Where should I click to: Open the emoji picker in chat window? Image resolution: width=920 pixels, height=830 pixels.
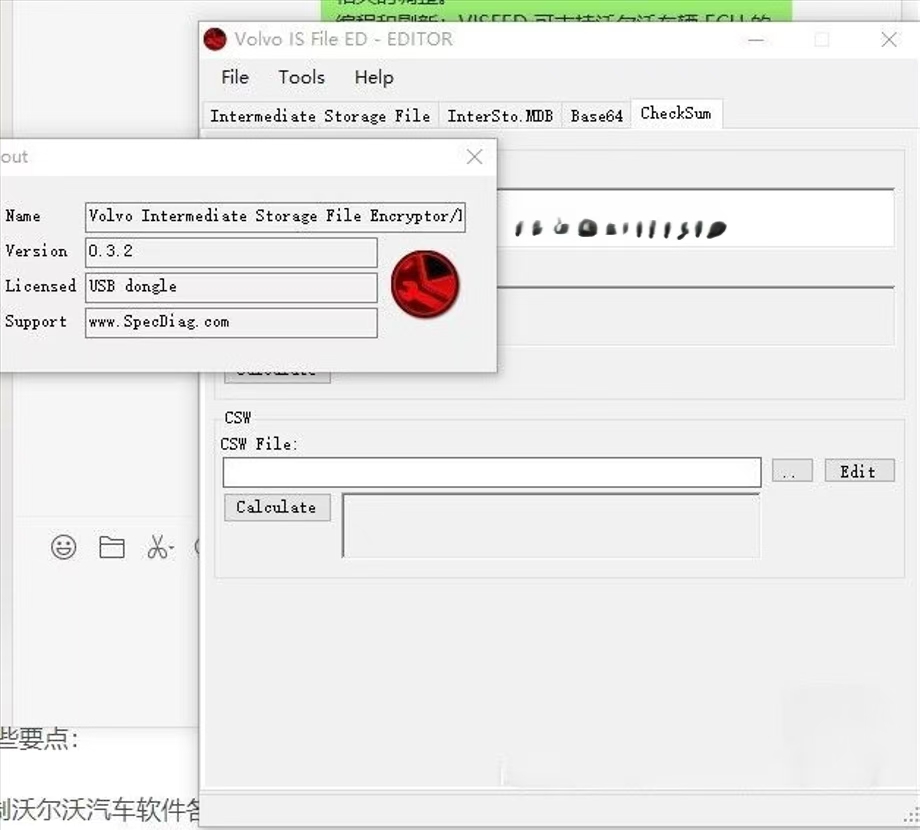[x=63, y=547]
